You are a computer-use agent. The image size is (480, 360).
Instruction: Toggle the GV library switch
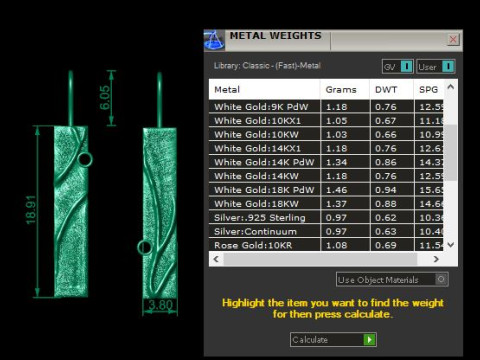(x=406, y=66)
